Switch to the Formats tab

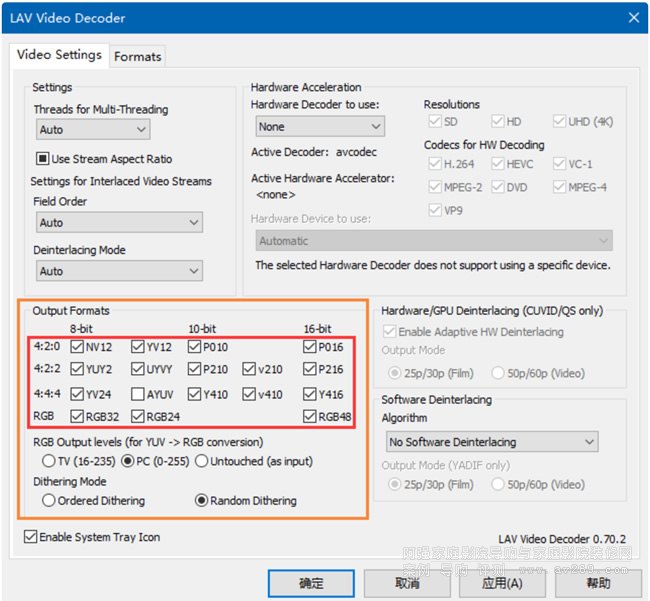138,56
